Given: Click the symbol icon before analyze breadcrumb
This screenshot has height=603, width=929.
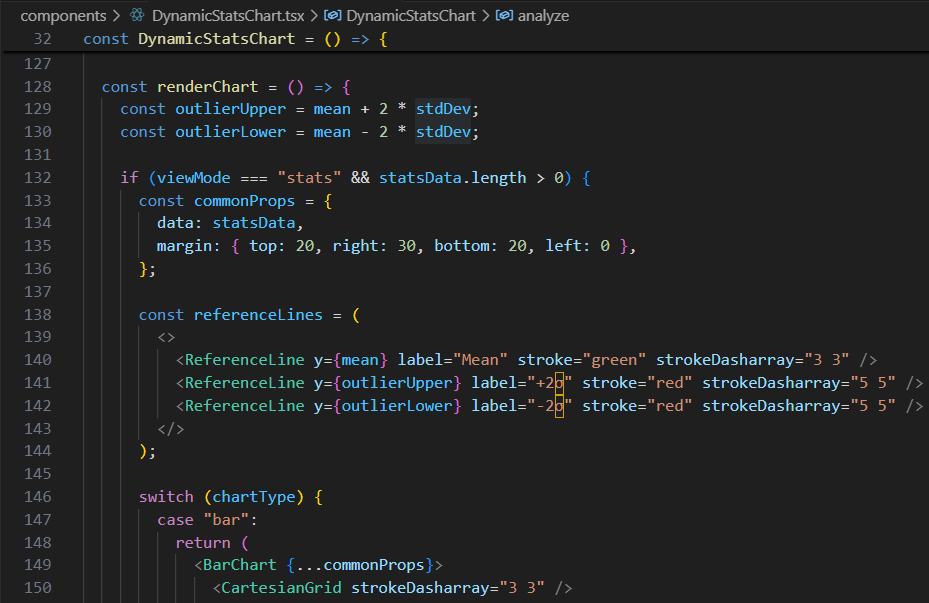Looking at the screenshot, I should pos(504,15).
